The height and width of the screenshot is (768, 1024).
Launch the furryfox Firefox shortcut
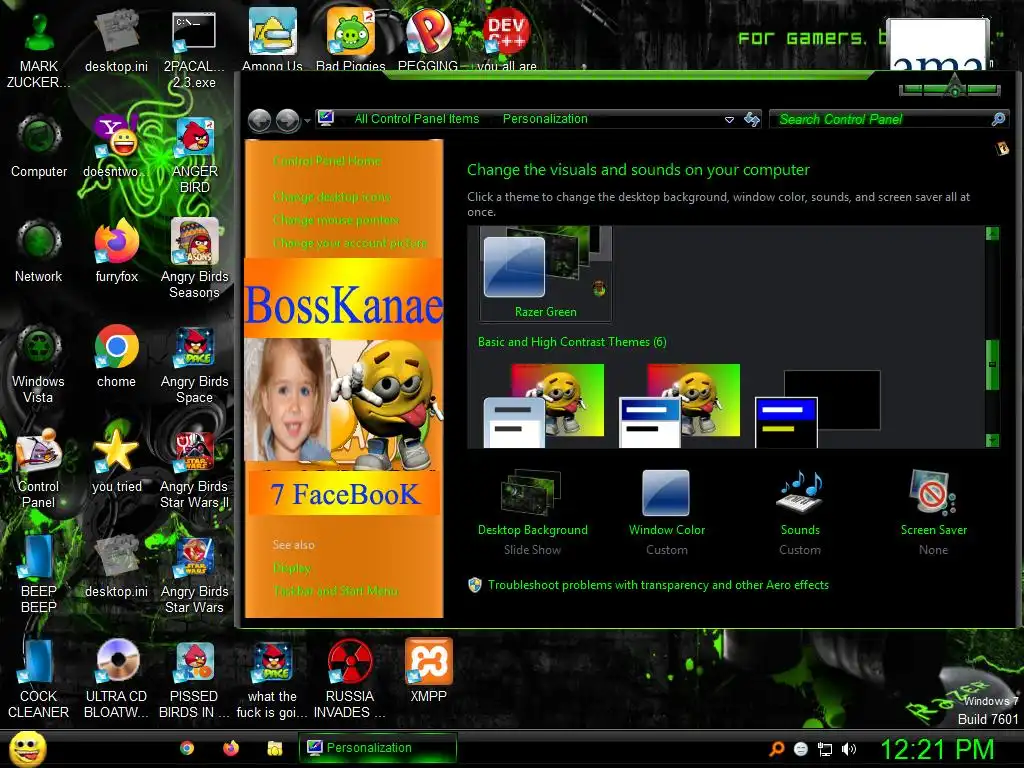[x=116, y=251]
